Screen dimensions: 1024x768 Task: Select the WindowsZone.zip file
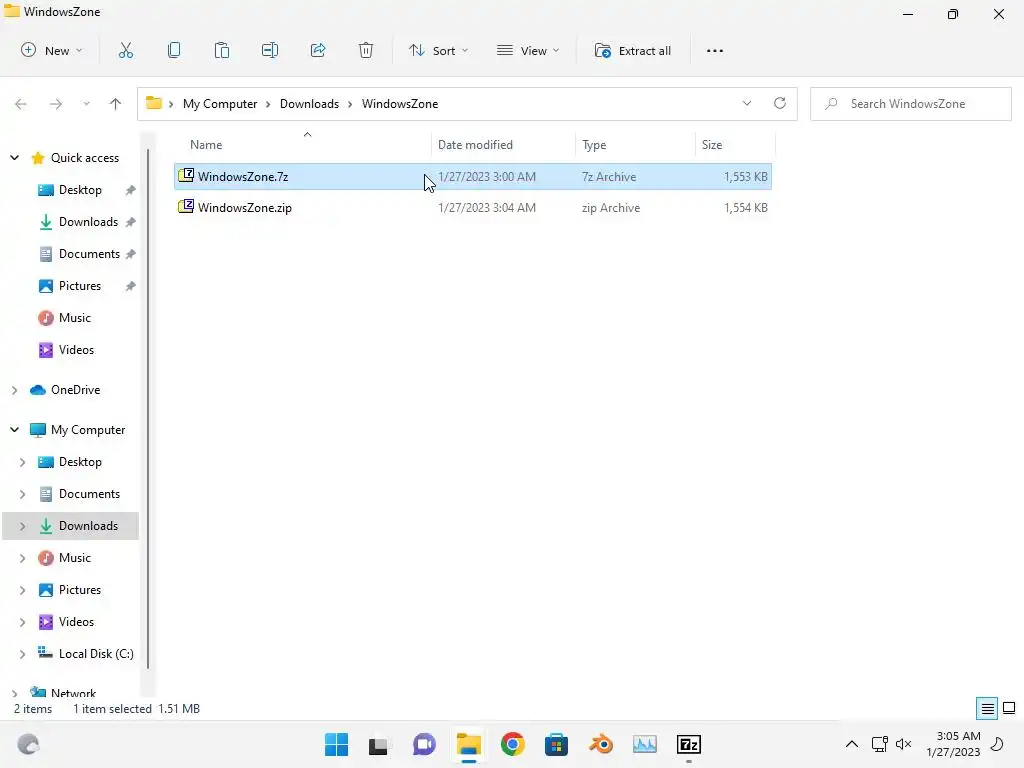point(473,208)
